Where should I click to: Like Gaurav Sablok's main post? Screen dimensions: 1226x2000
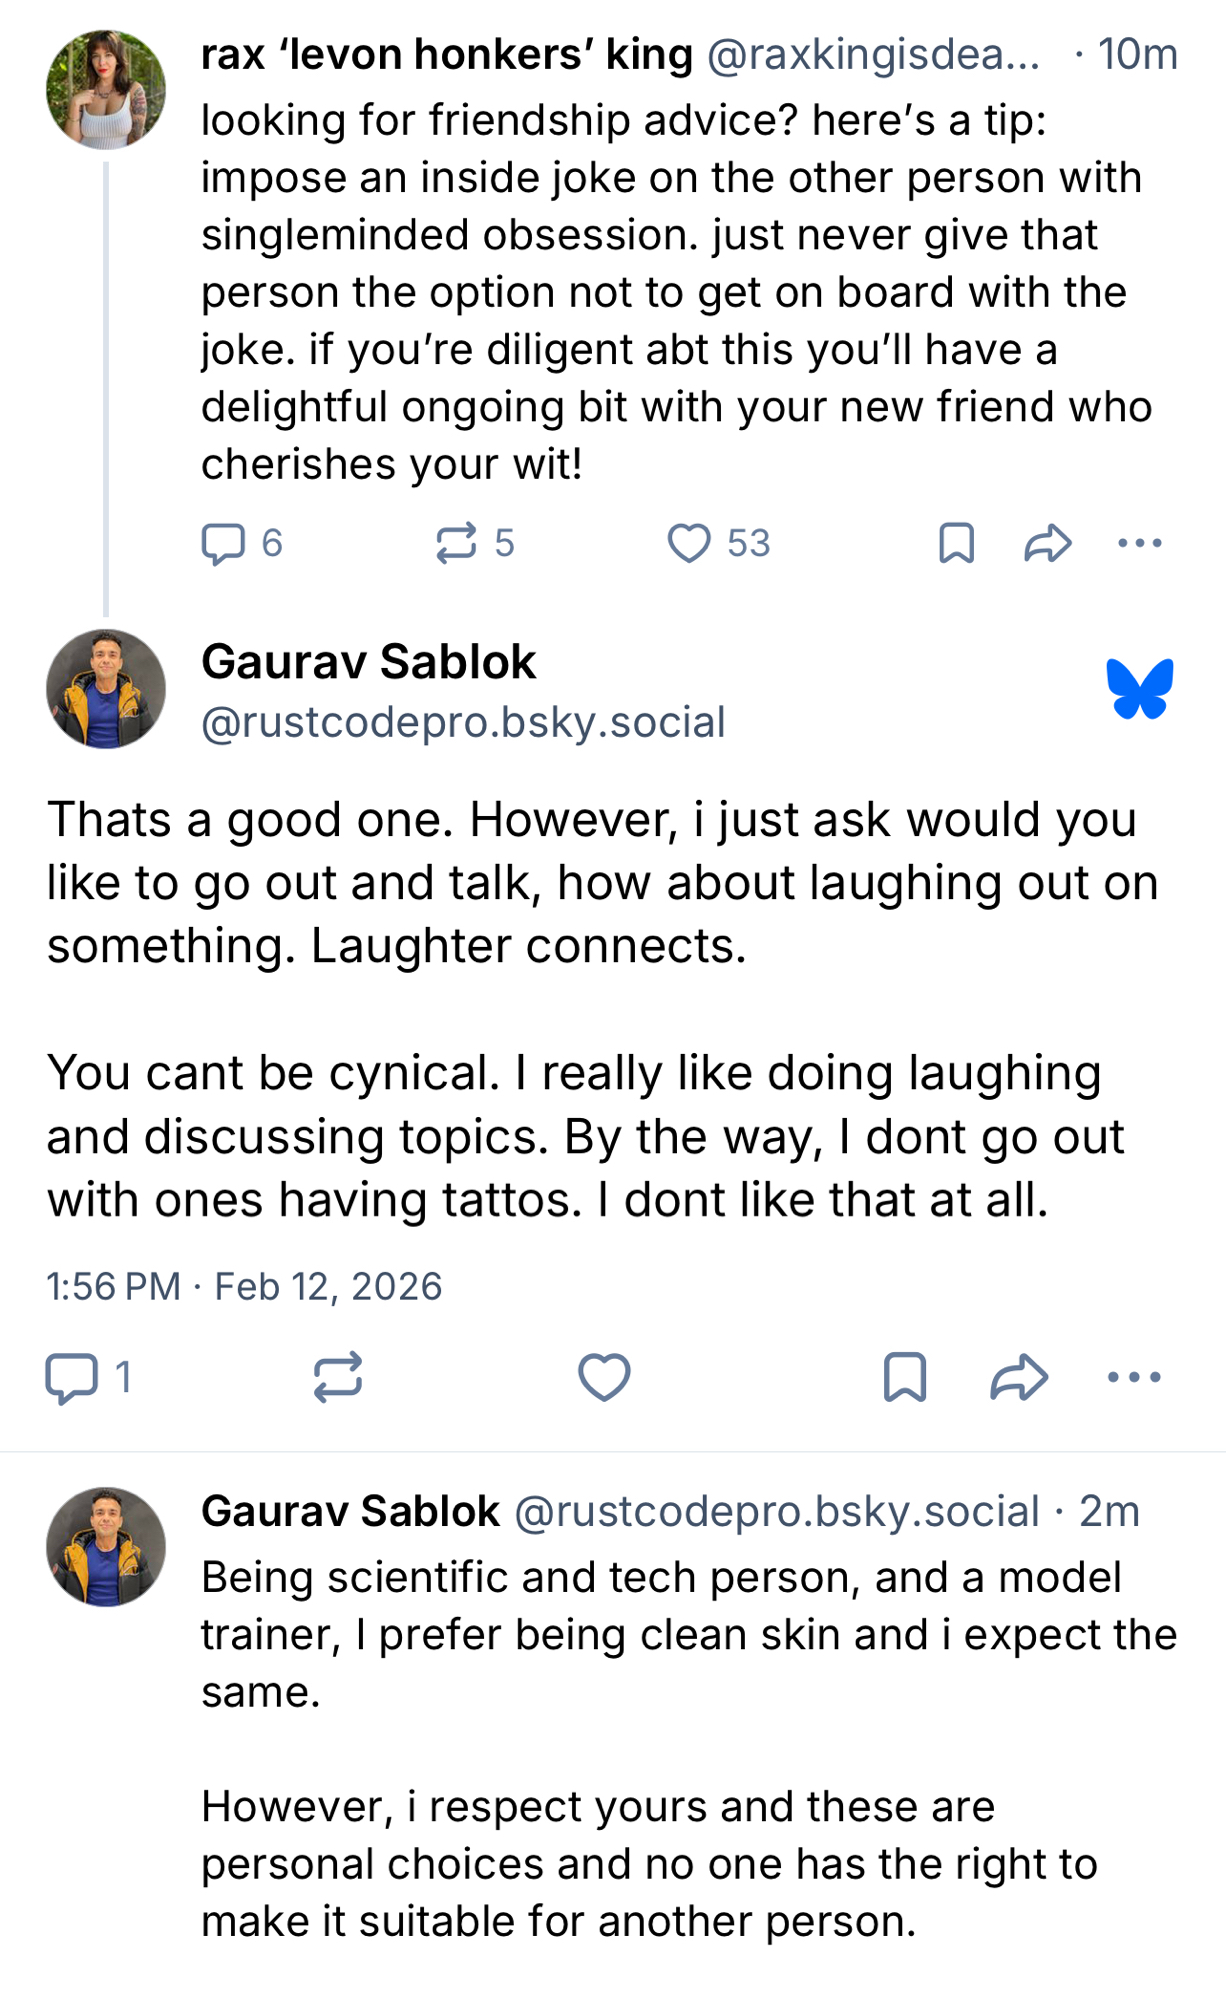[604, 1377]
